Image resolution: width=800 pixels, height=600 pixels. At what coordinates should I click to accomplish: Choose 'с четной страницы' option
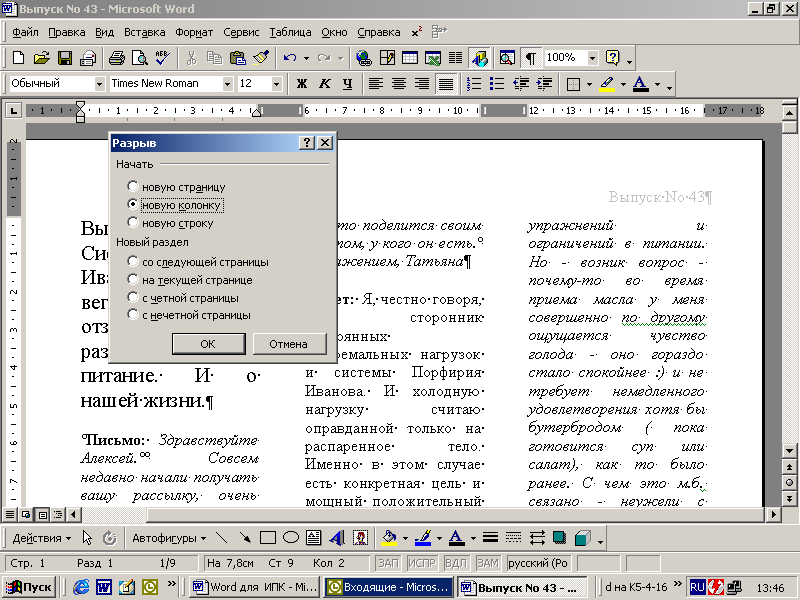pyautogui.click(x=133, y=297)
